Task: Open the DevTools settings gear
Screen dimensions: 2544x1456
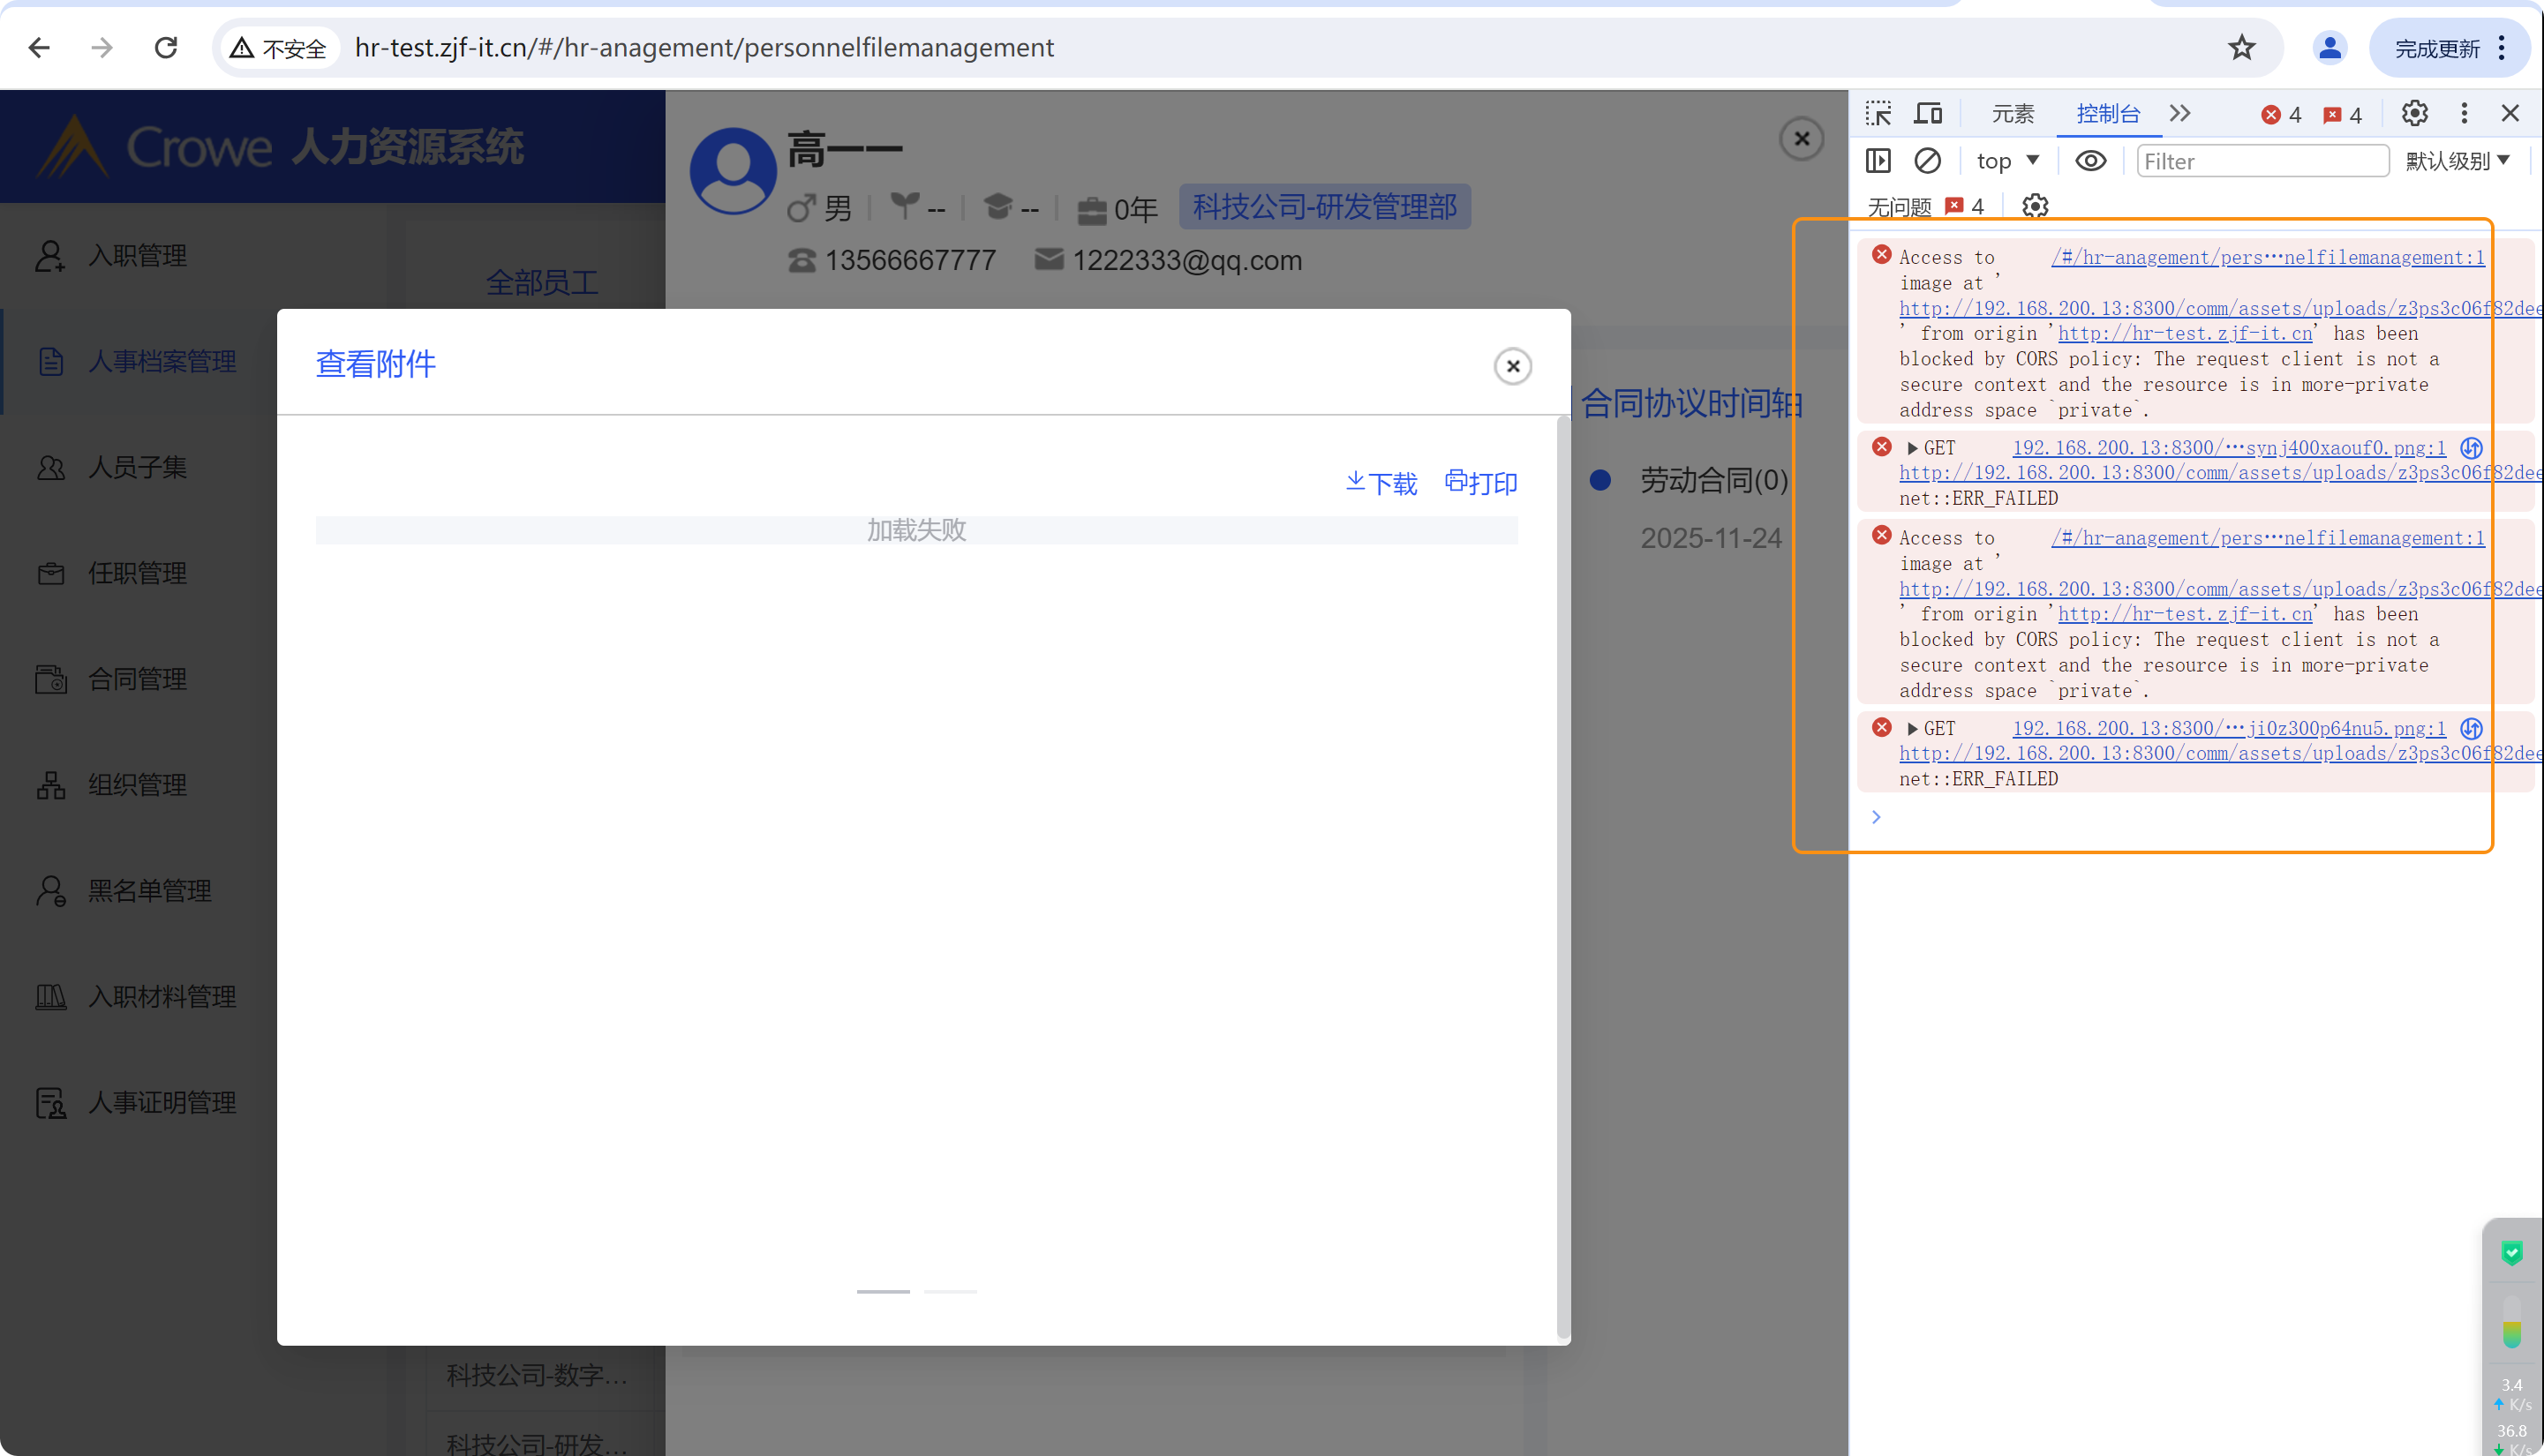Action: pos(2414,113)
